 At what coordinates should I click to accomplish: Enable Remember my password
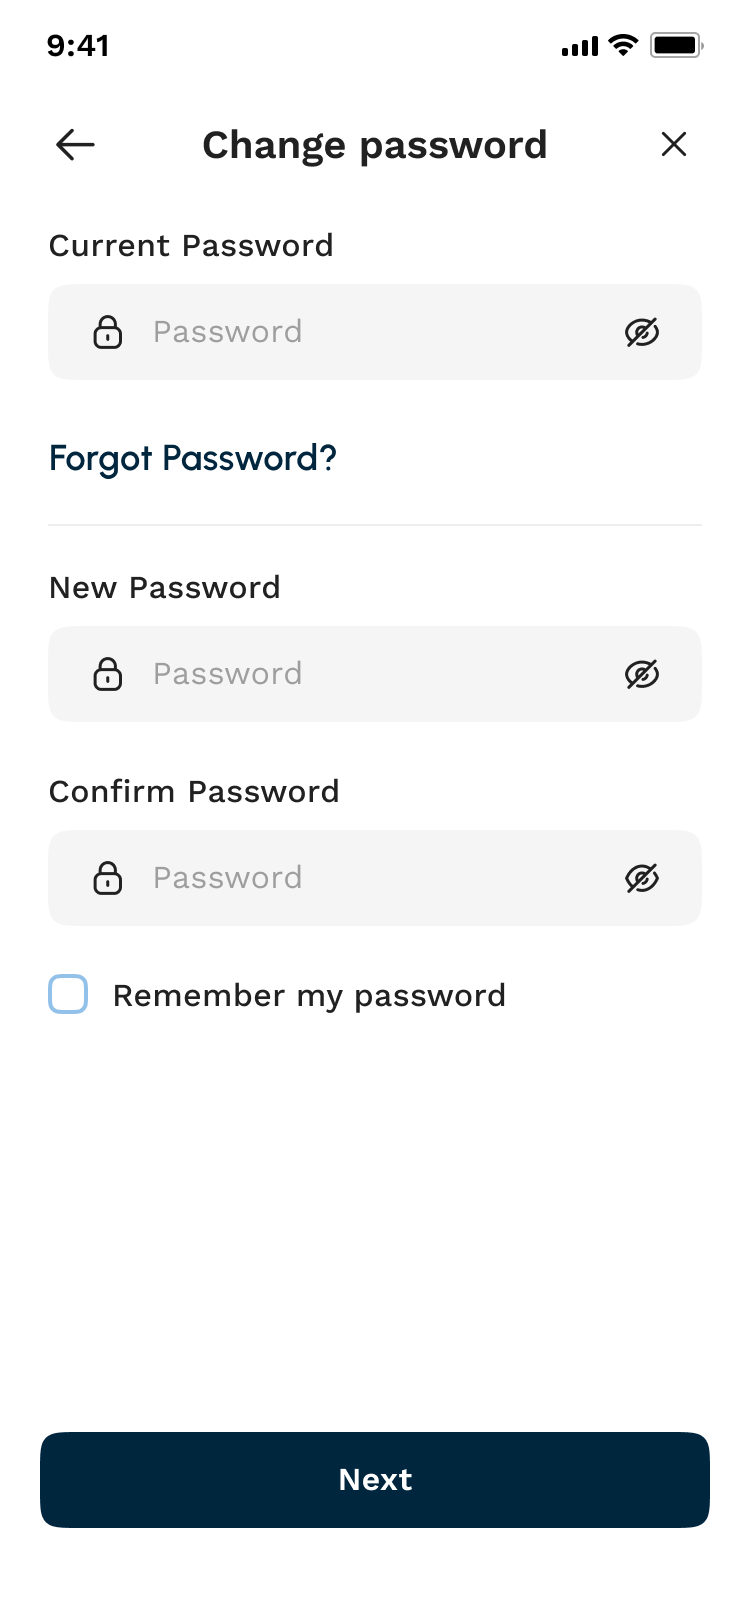click(x=68, y=994)
